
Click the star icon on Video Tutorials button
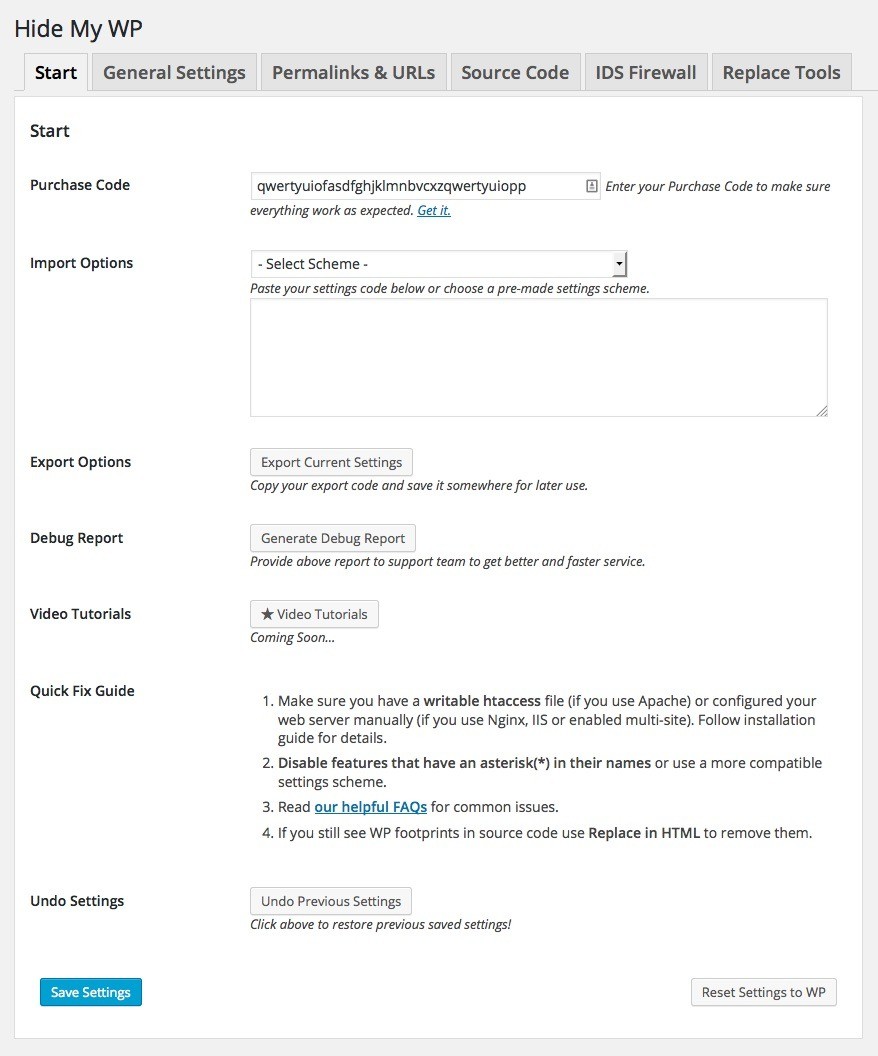pyautogui.click(x=267, y=614)
